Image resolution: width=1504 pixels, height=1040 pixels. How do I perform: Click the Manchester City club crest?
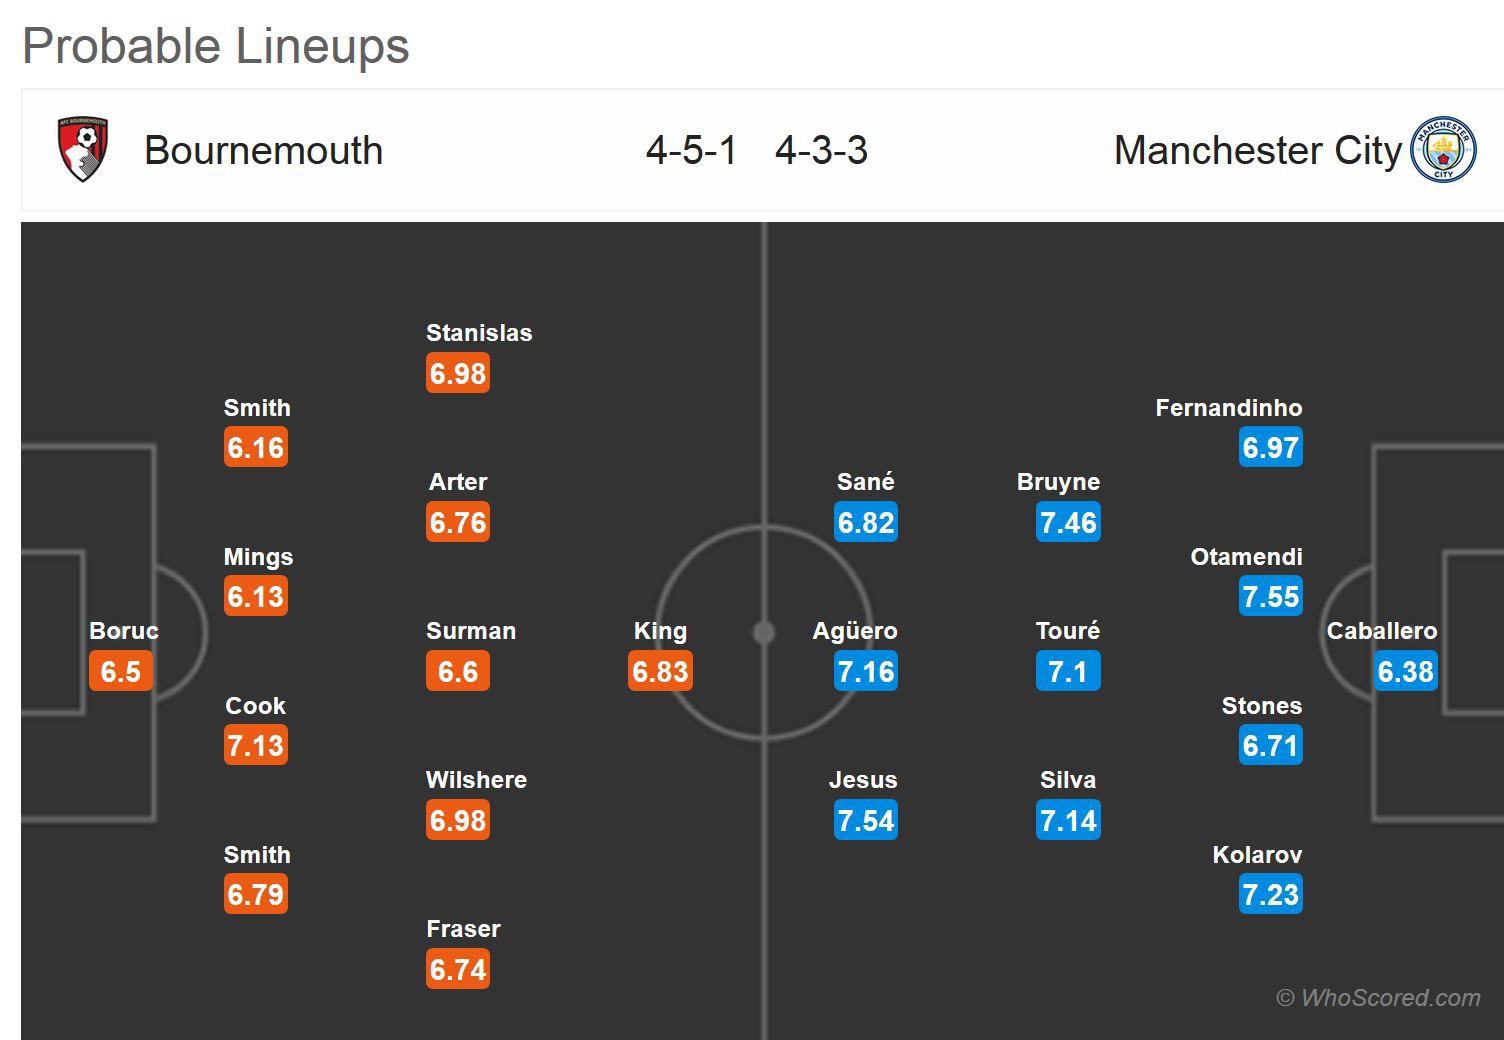pyautogui.click(x=1443, y=151)
